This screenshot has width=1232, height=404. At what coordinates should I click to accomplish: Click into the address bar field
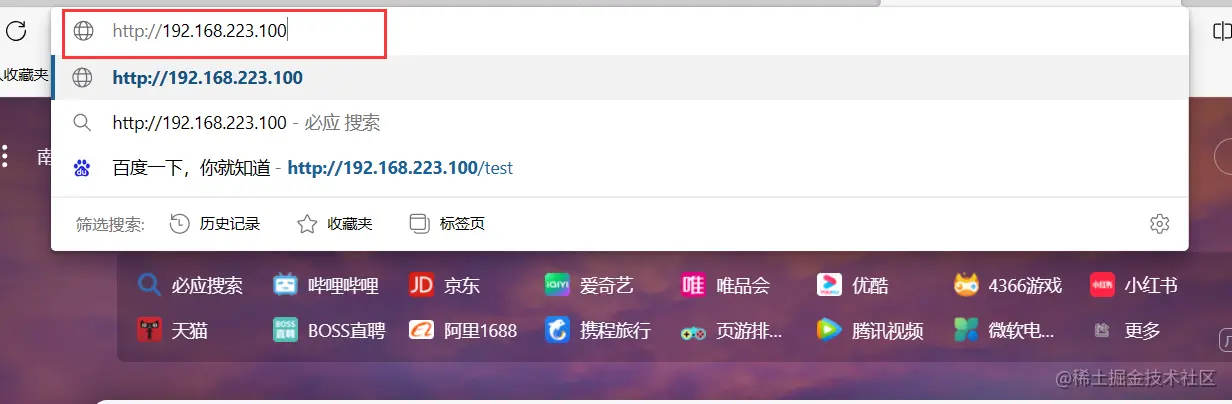(620, 31)
